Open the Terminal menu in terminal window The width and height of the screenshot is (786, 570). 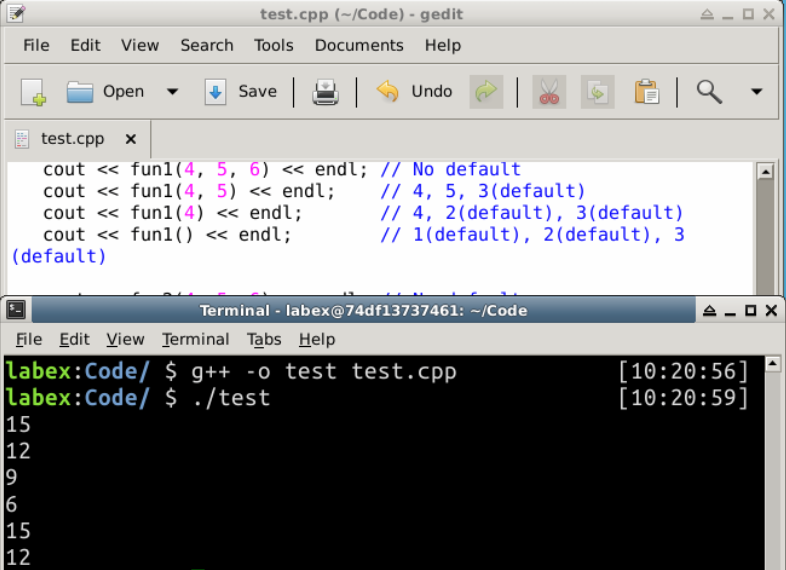195,339
